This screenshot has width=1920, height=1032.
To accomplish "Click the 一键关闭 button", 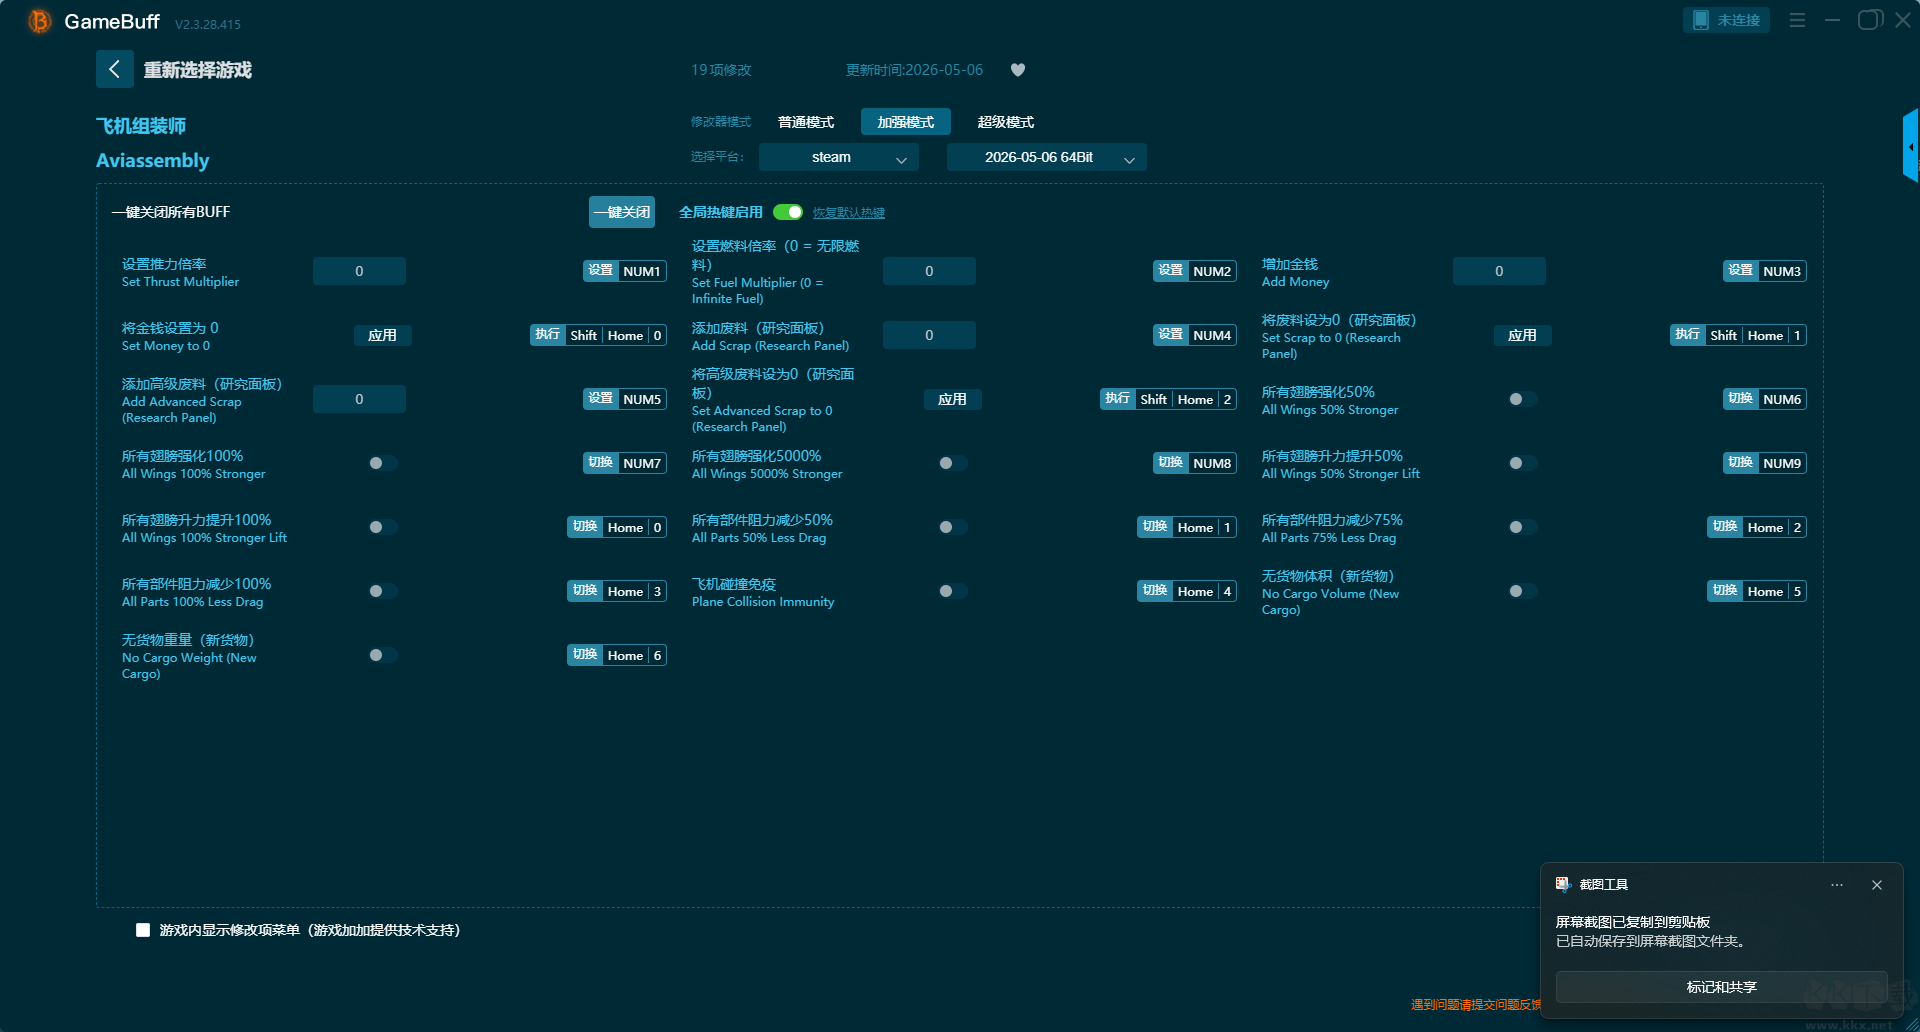I will (x=622, y=212).
